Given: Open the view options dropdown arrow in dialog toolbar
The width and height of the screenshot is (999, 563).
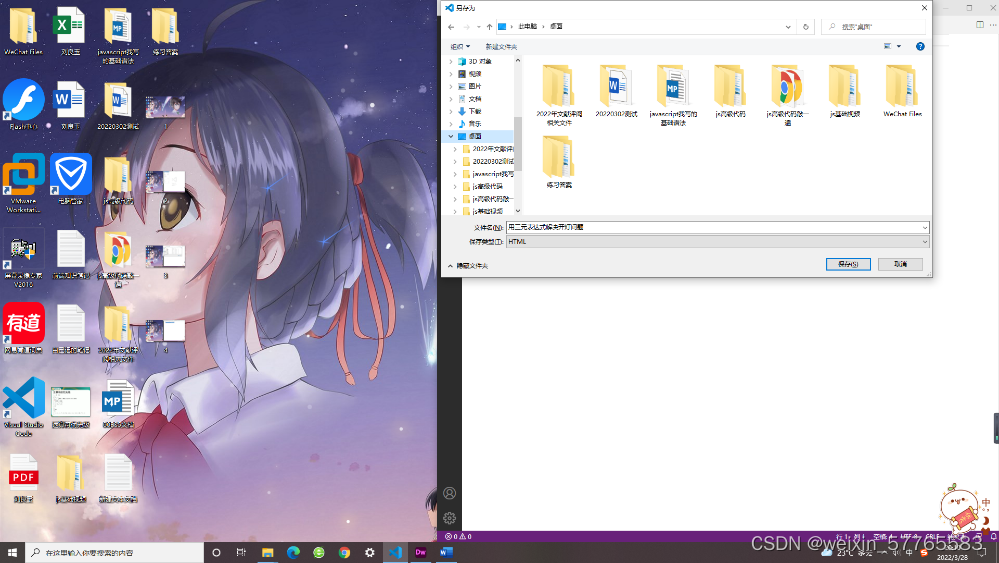Looking at the screenshot, I should tap(899, 46).
